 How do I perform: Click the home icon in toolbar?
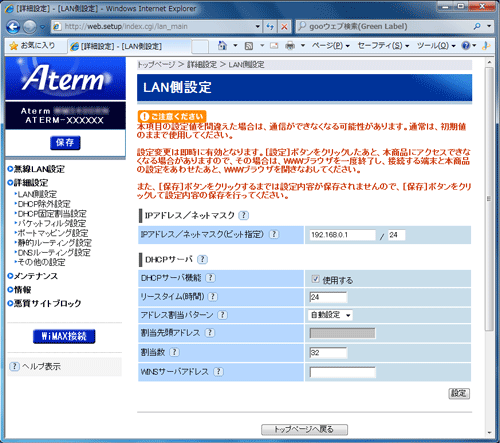click(x=222, y=46)
